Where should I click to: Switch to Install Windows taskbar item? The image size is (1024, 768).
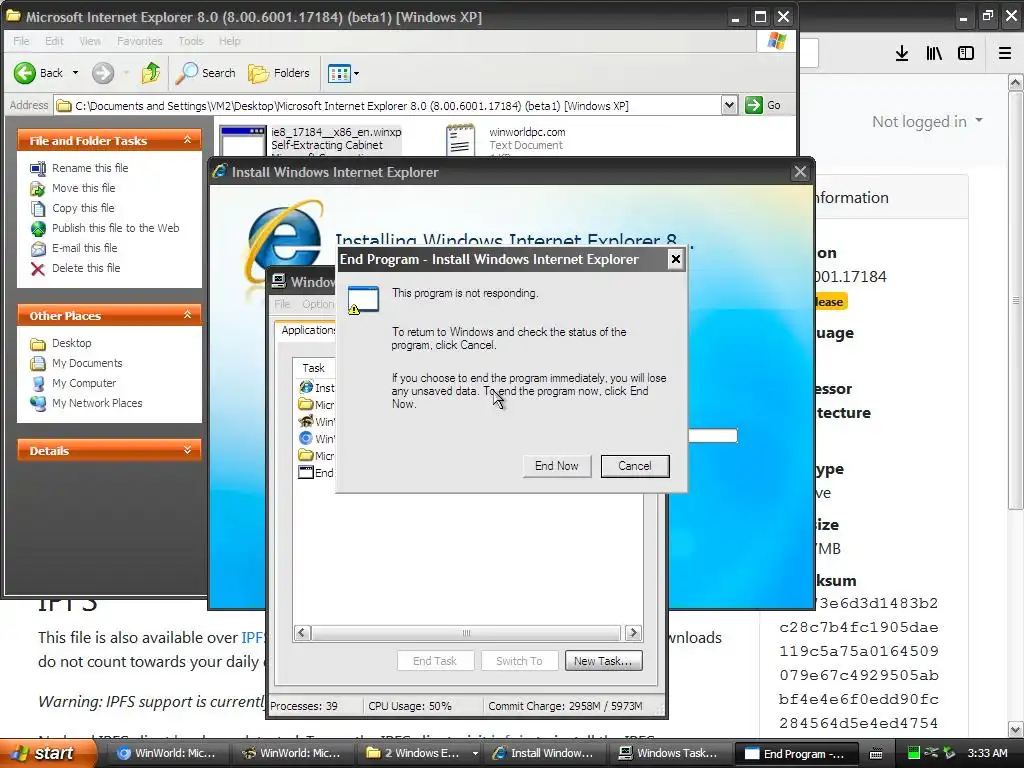[x=543, y=753]
